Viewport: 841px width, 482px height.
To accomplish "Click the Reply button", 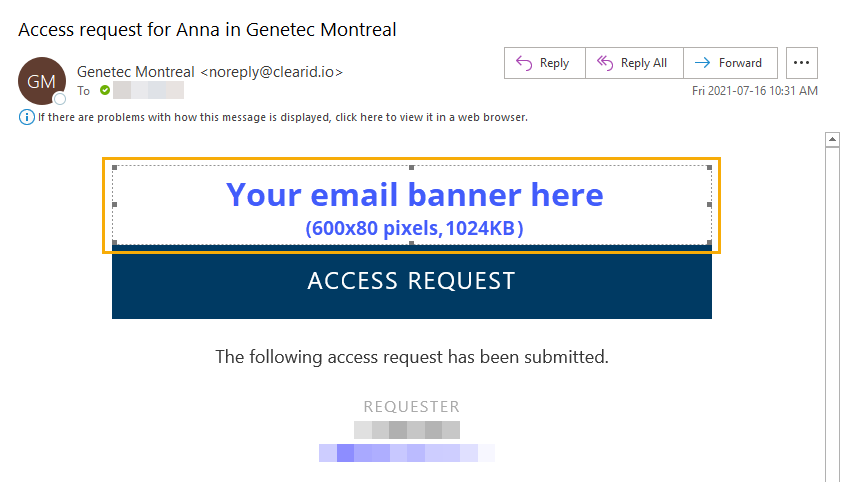I will [544, 63].
